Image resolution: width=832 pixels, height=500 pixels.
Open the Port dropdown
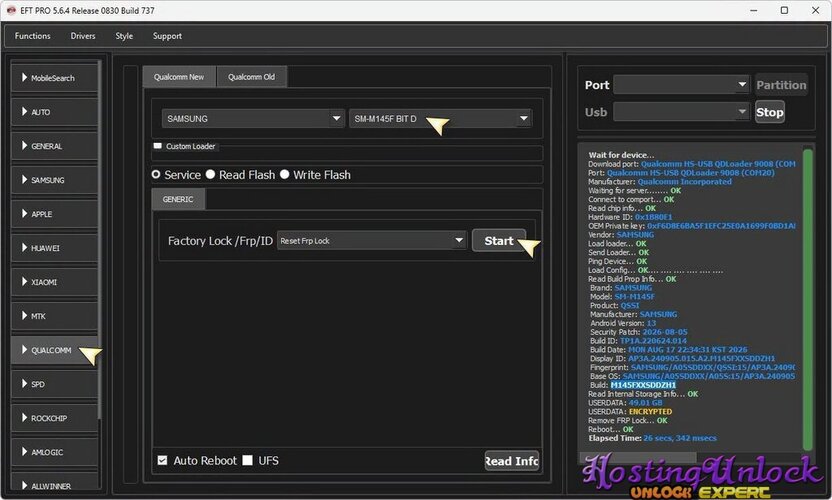[x=681, y=84]
